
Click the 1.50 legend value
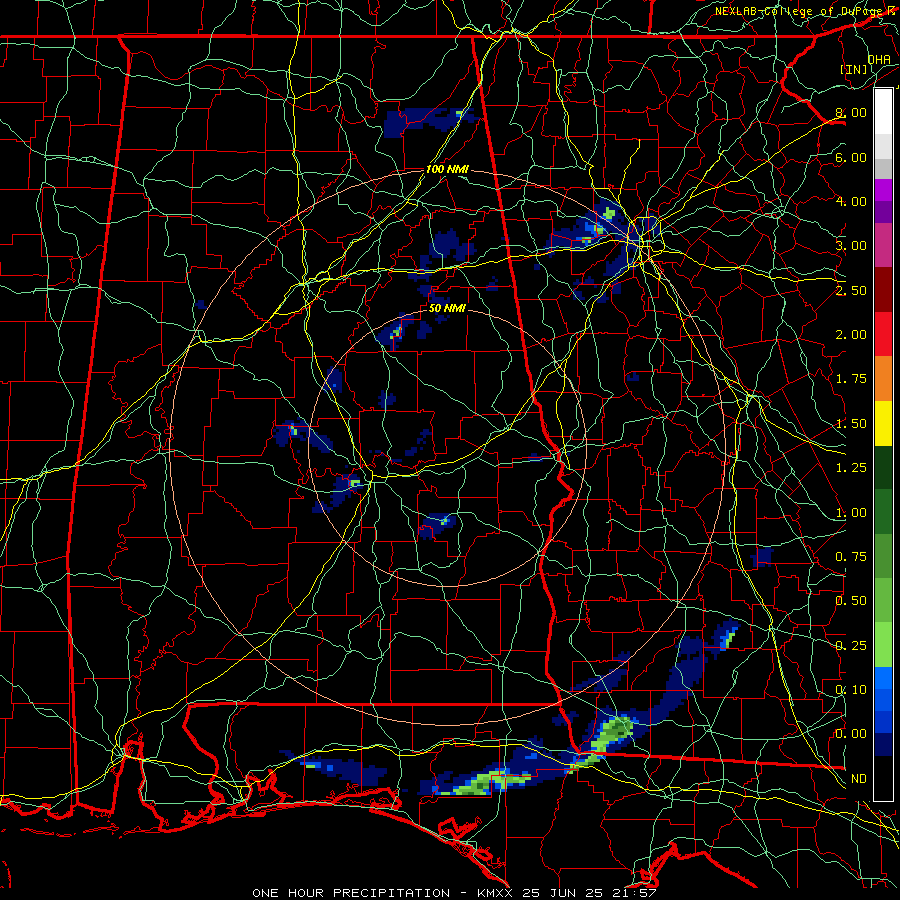851,424
